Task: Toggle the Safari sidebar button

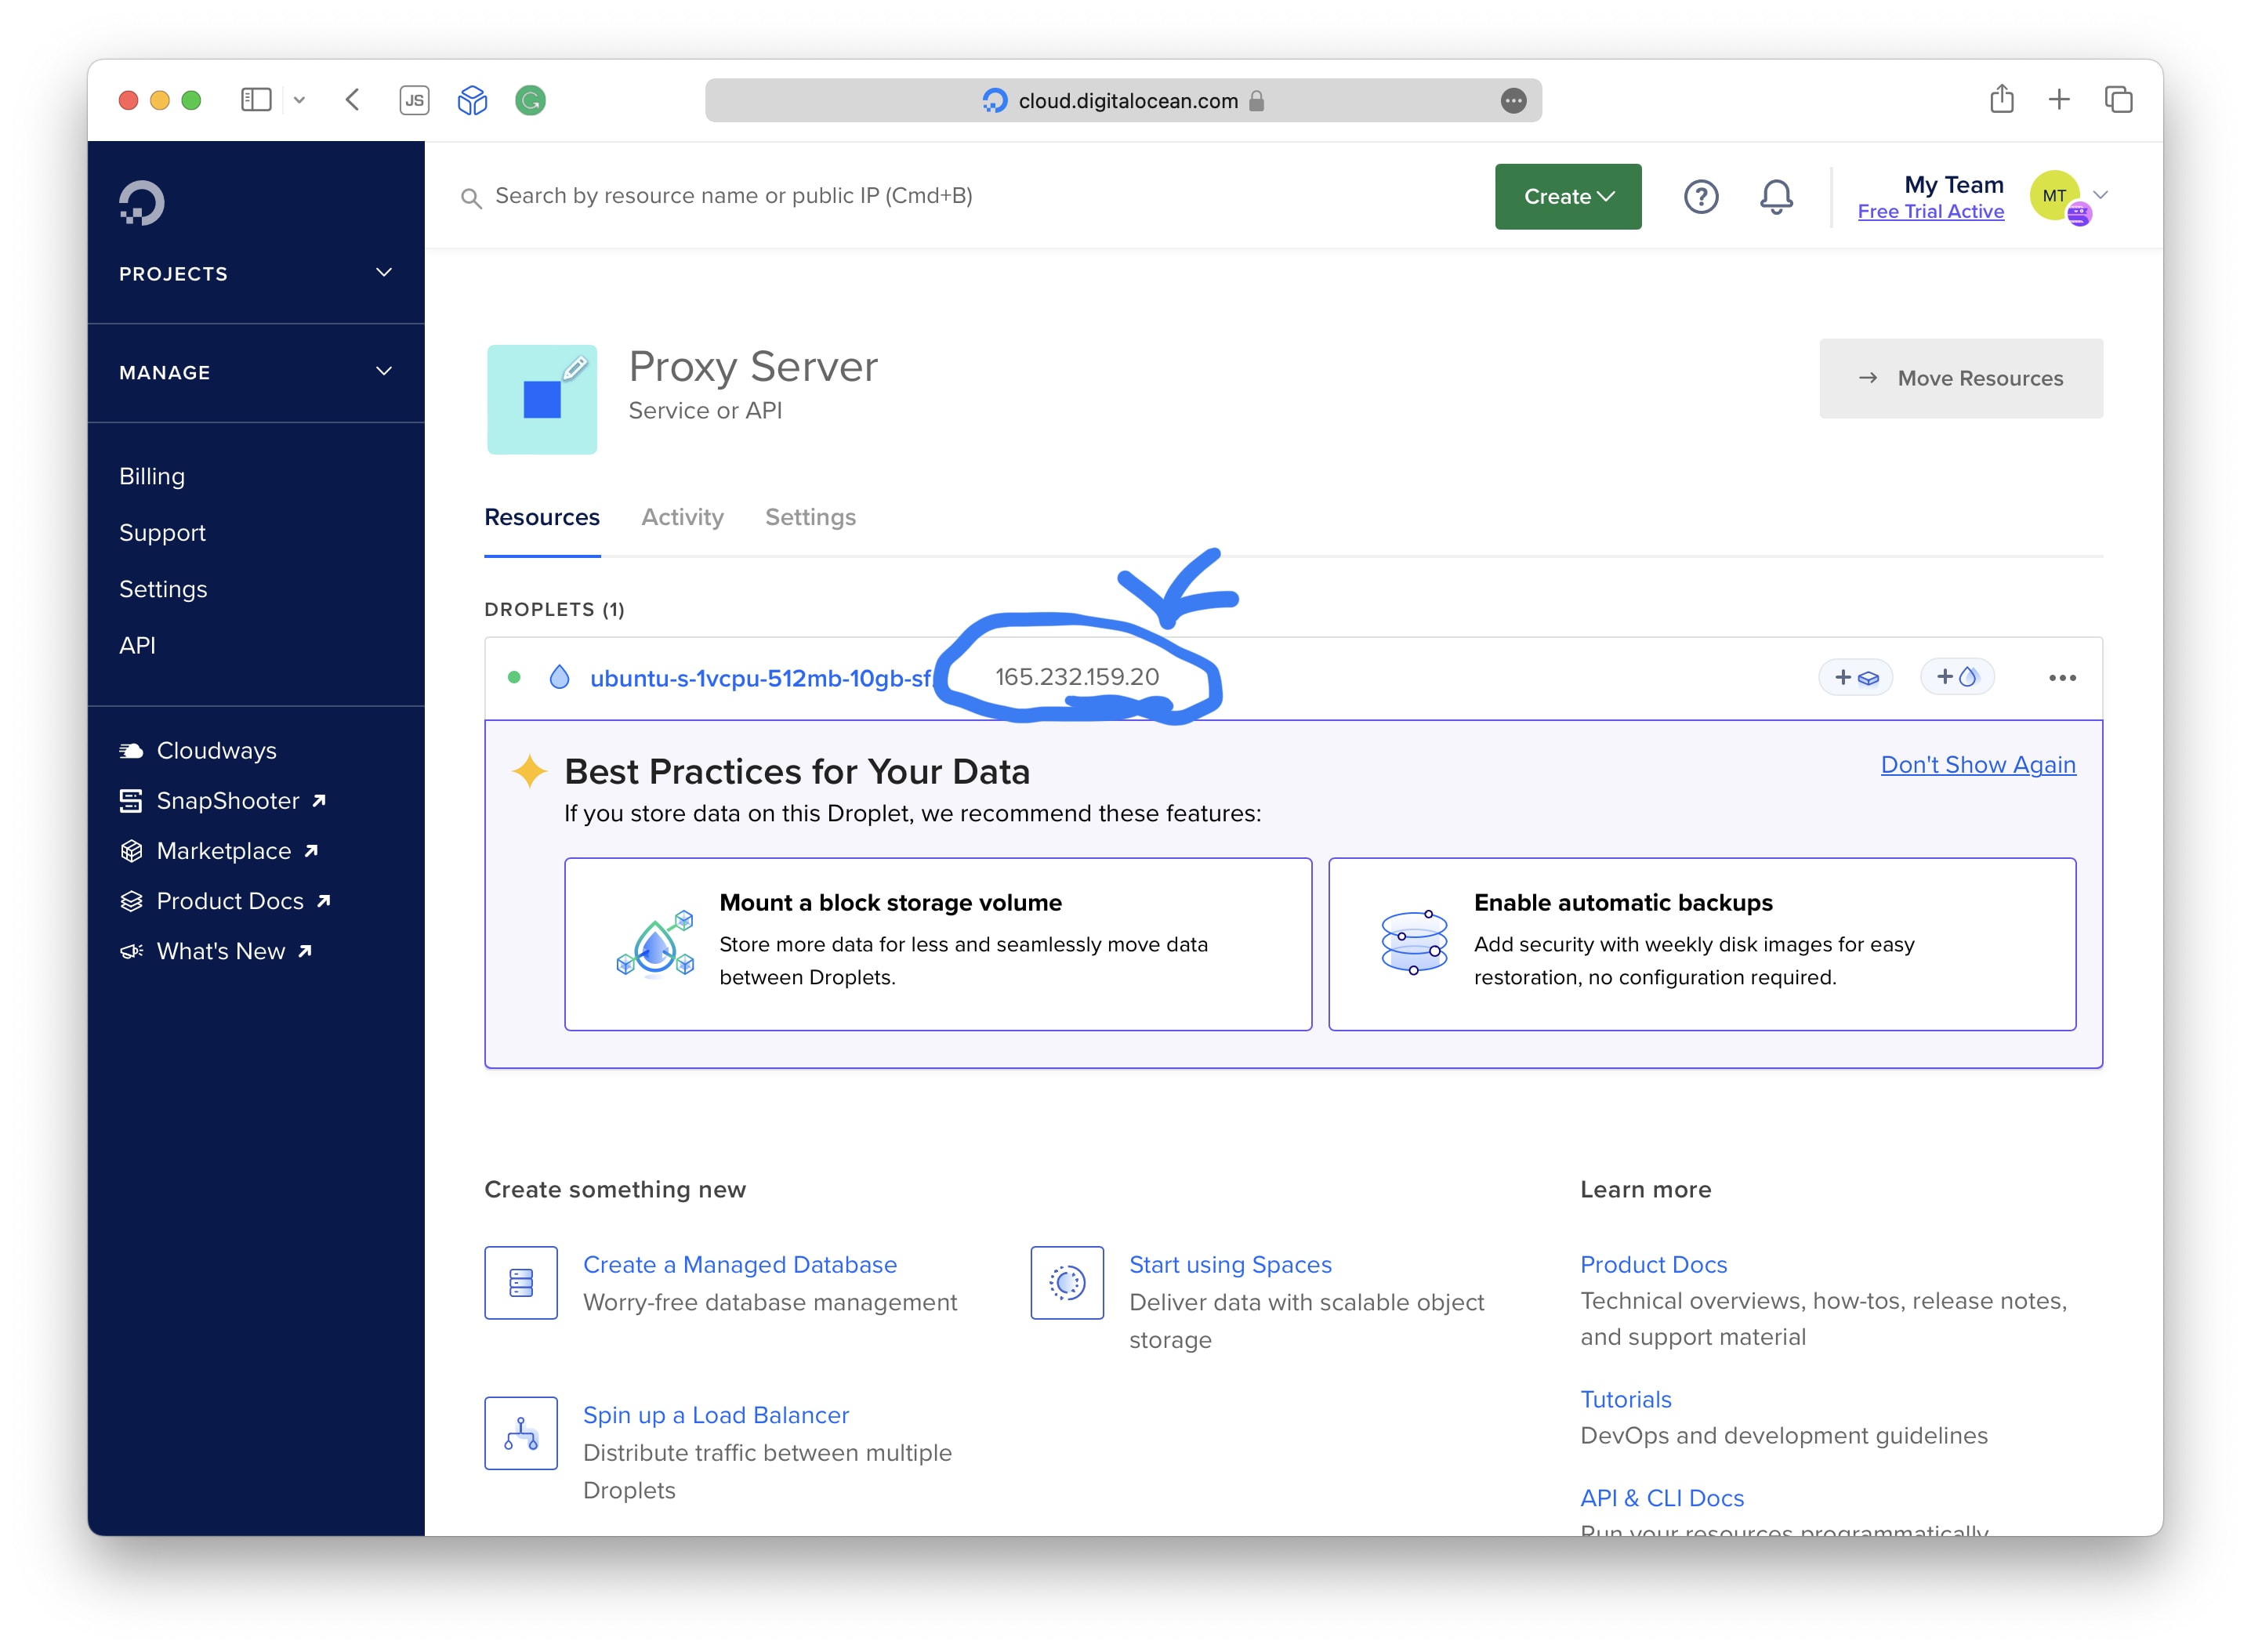Action: (256, 100)
